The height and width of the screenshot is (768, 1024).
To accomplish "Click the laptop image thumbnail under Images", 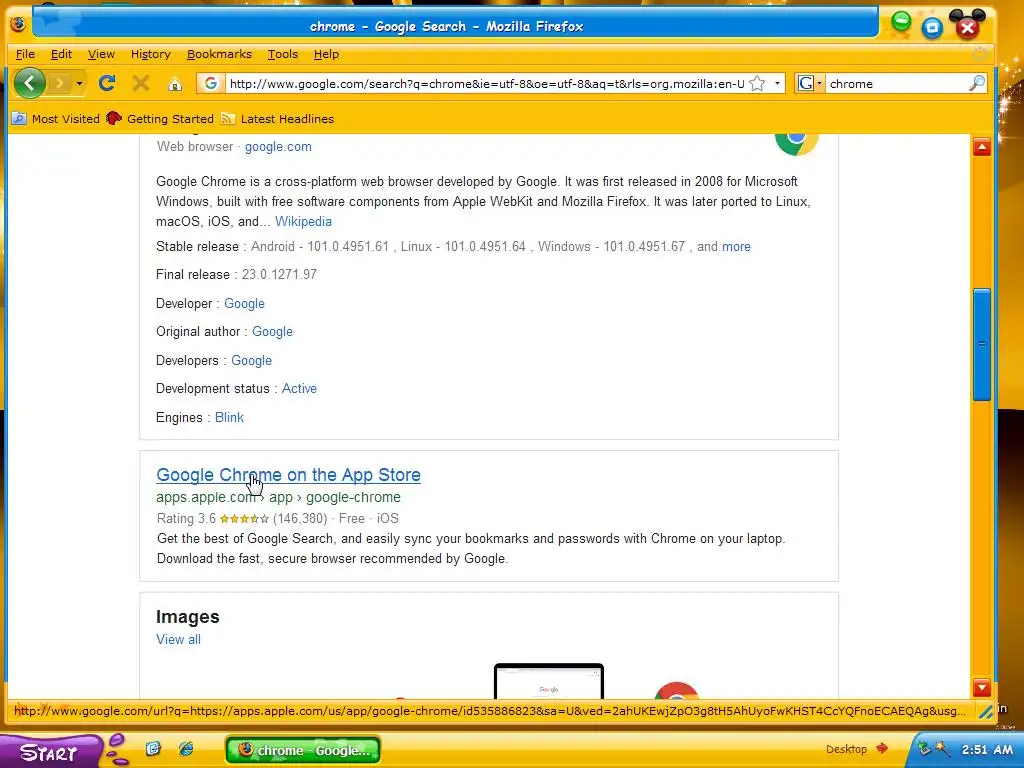I will point(549,681).
